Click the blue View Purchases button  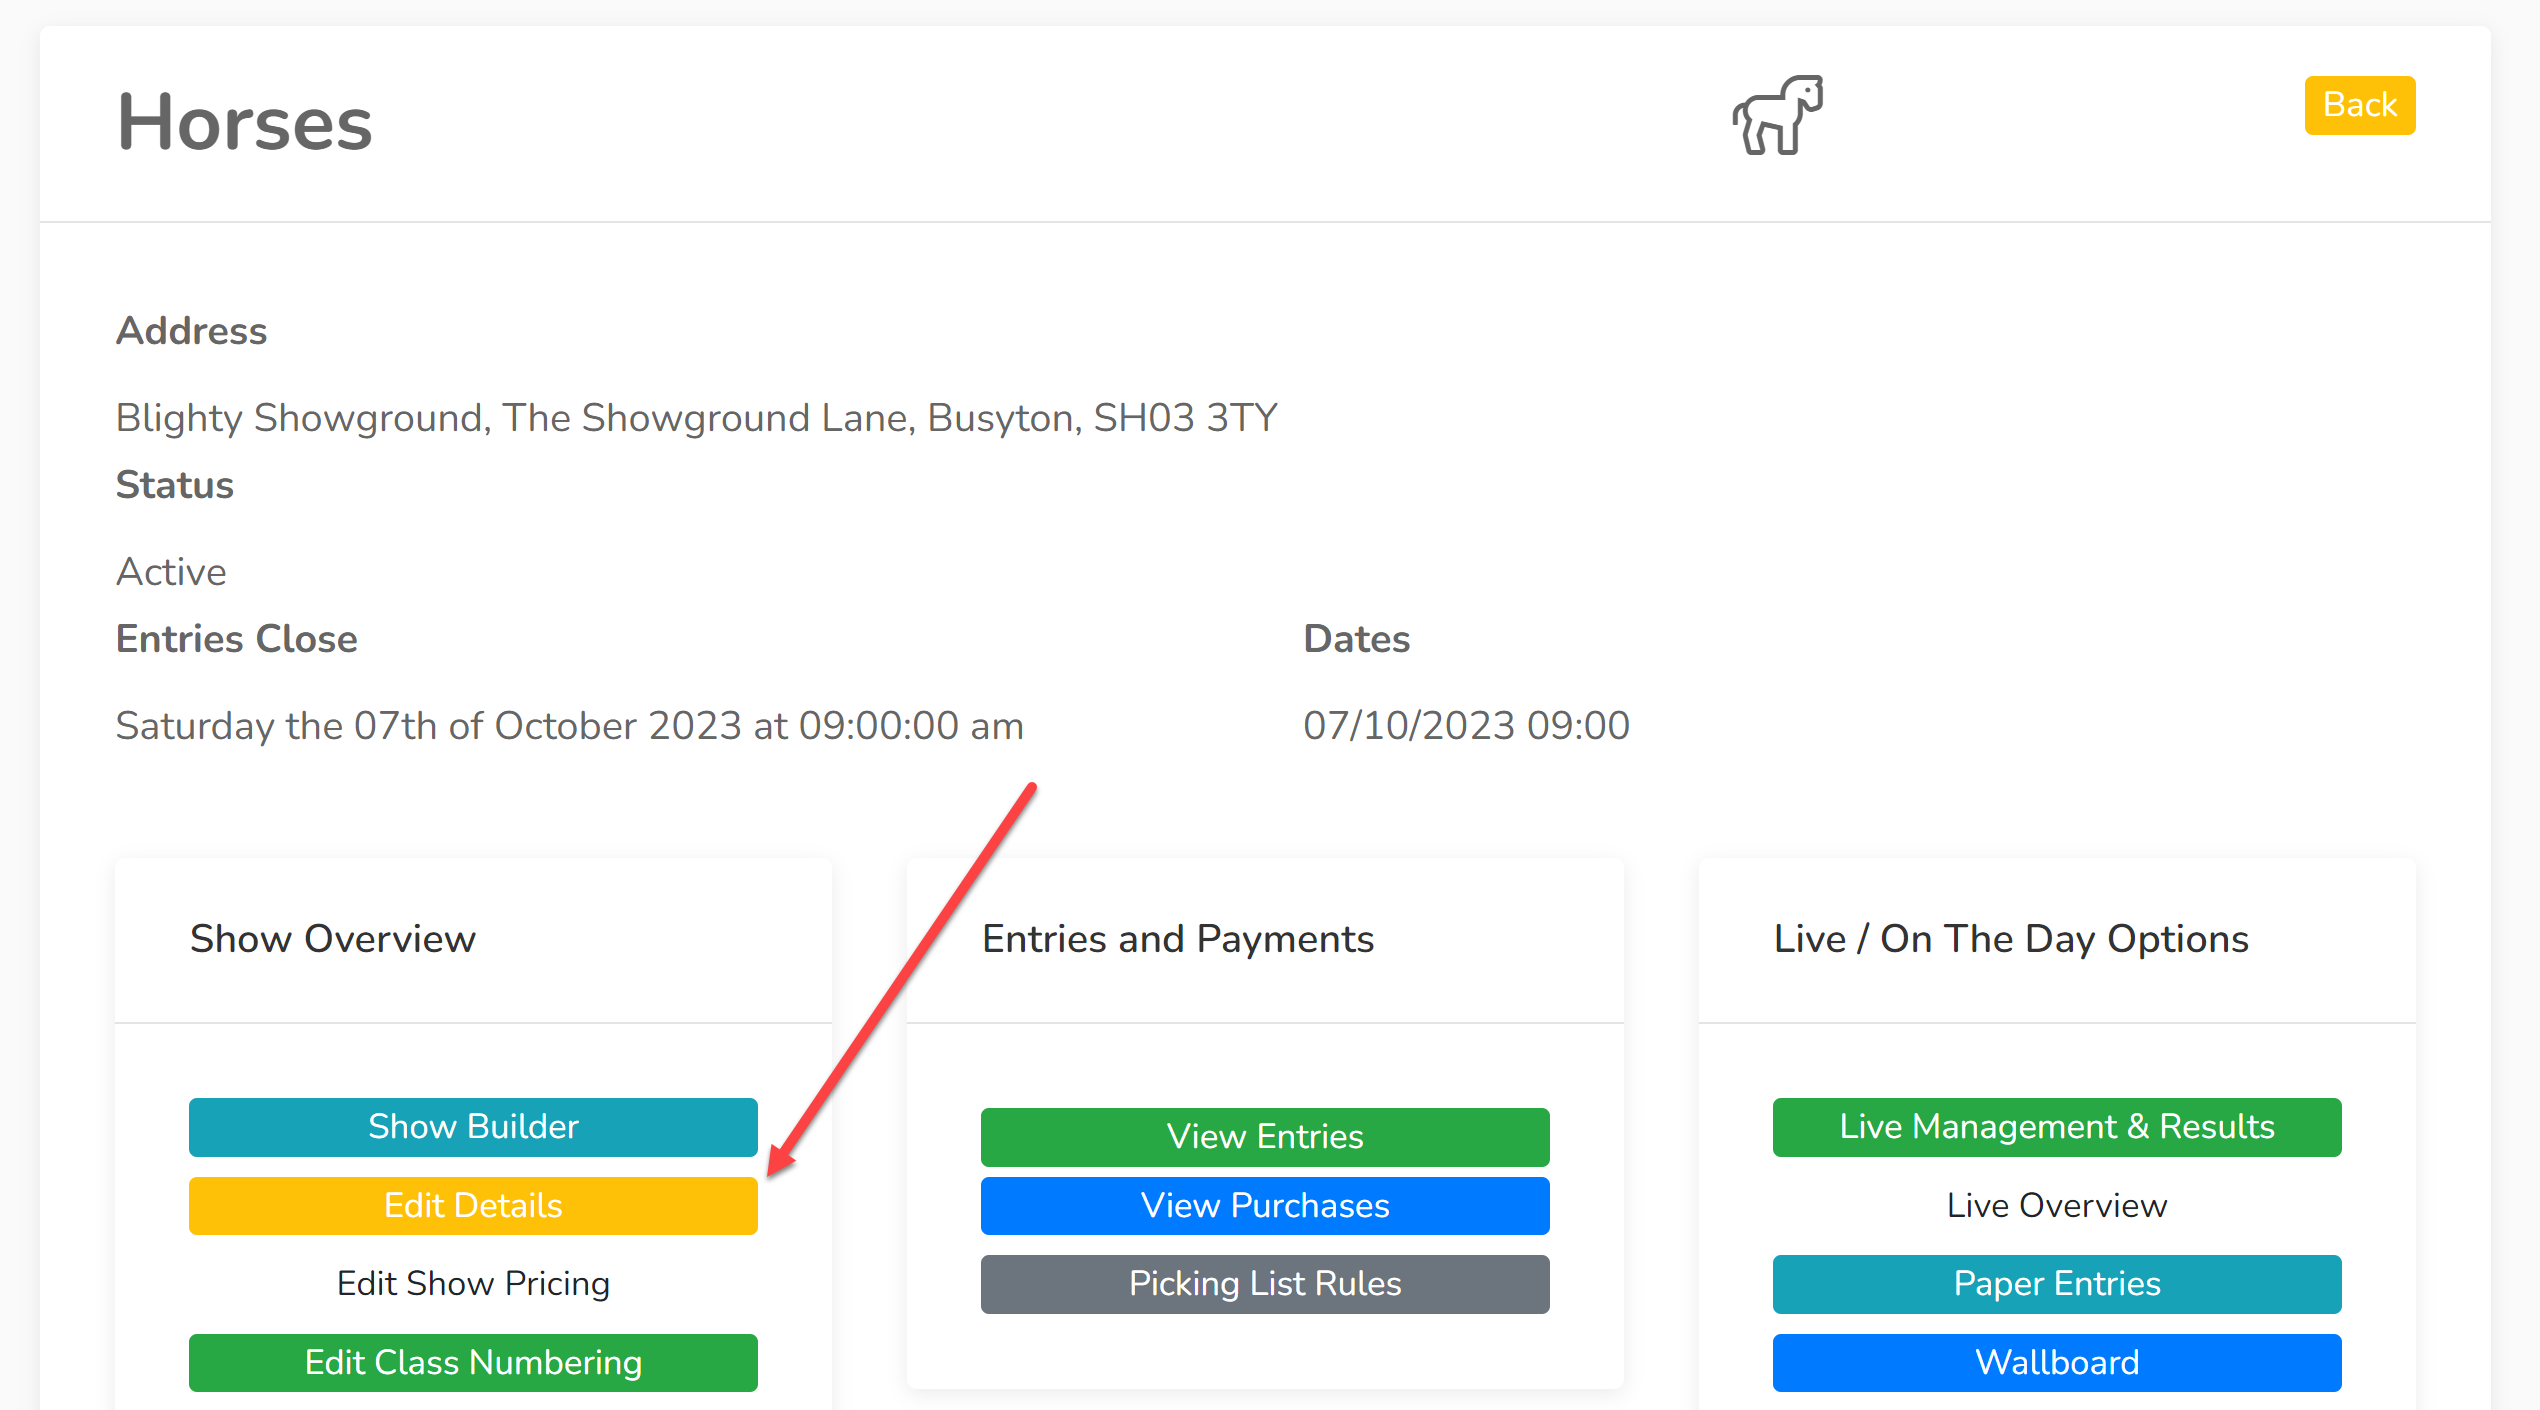coord(1265,1206)
